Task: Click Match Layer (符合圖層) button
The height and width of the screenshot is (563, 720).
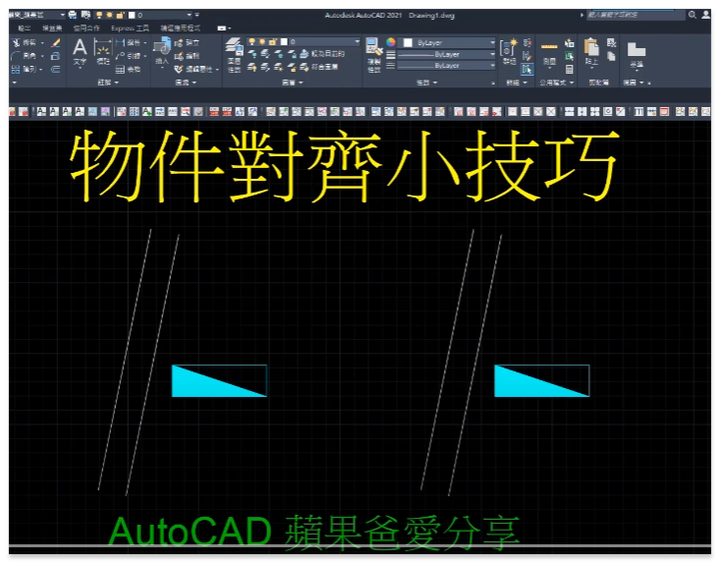Action: click(x=320, y=67)
